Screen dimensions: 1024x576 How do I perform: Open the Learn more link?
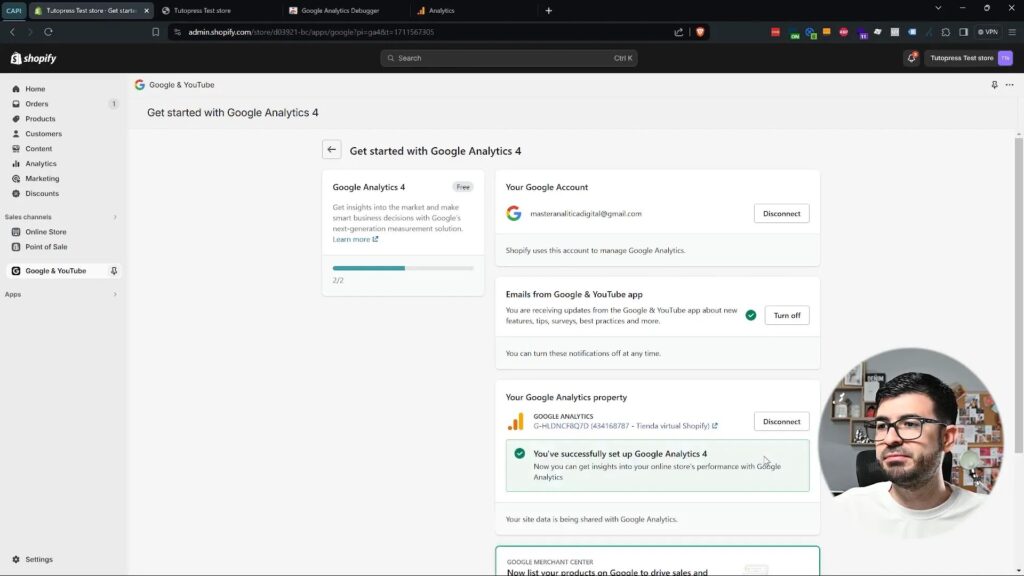(355, 240)
